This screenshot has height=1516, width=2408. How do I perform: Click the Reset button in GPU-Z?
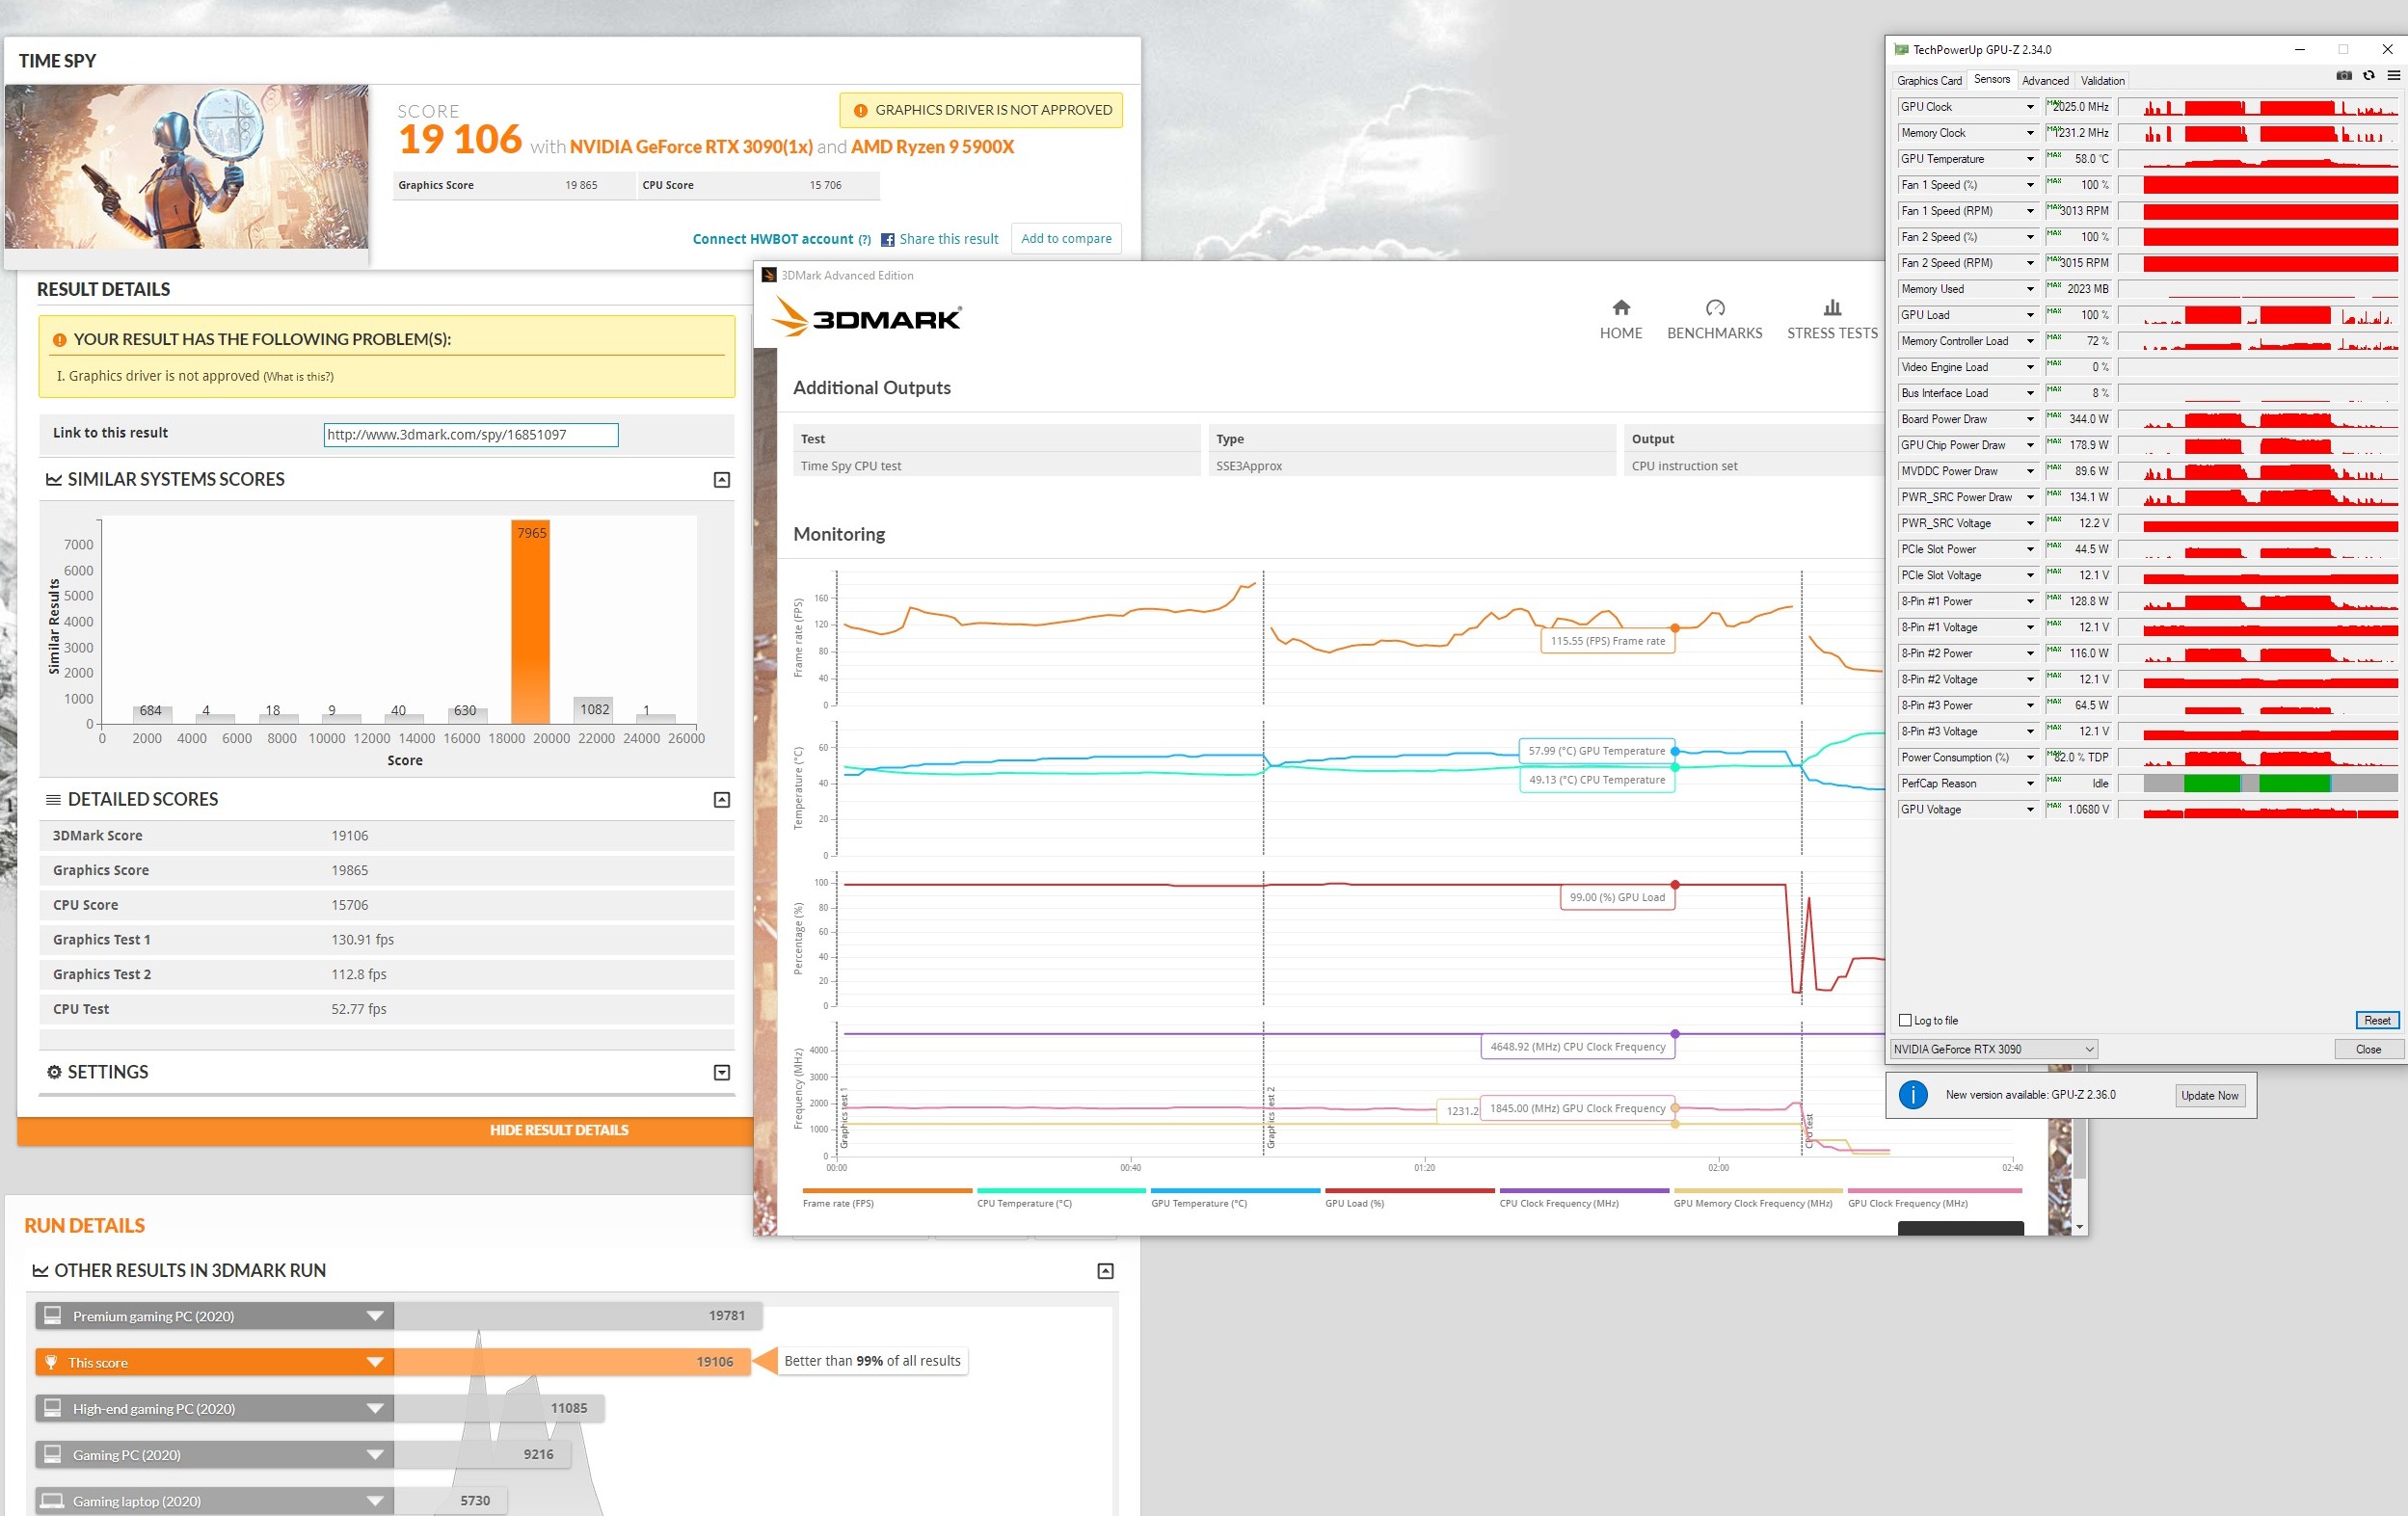(x=2376, y=1020)
